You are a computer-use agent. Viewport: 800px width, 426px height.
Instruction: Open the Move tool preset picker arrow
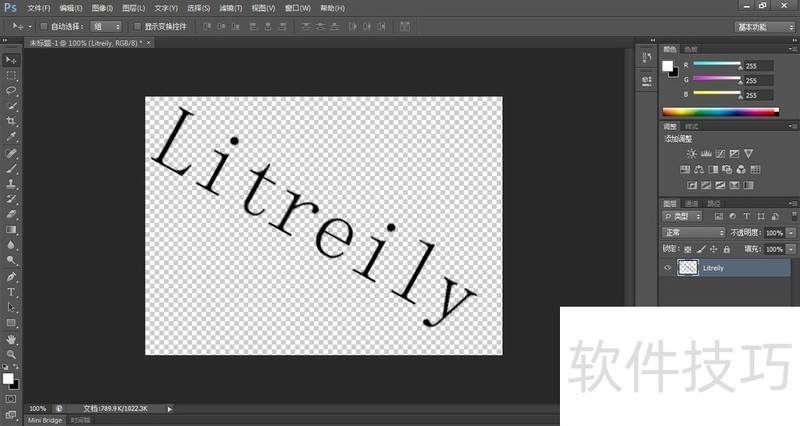[x=30, y=27]
